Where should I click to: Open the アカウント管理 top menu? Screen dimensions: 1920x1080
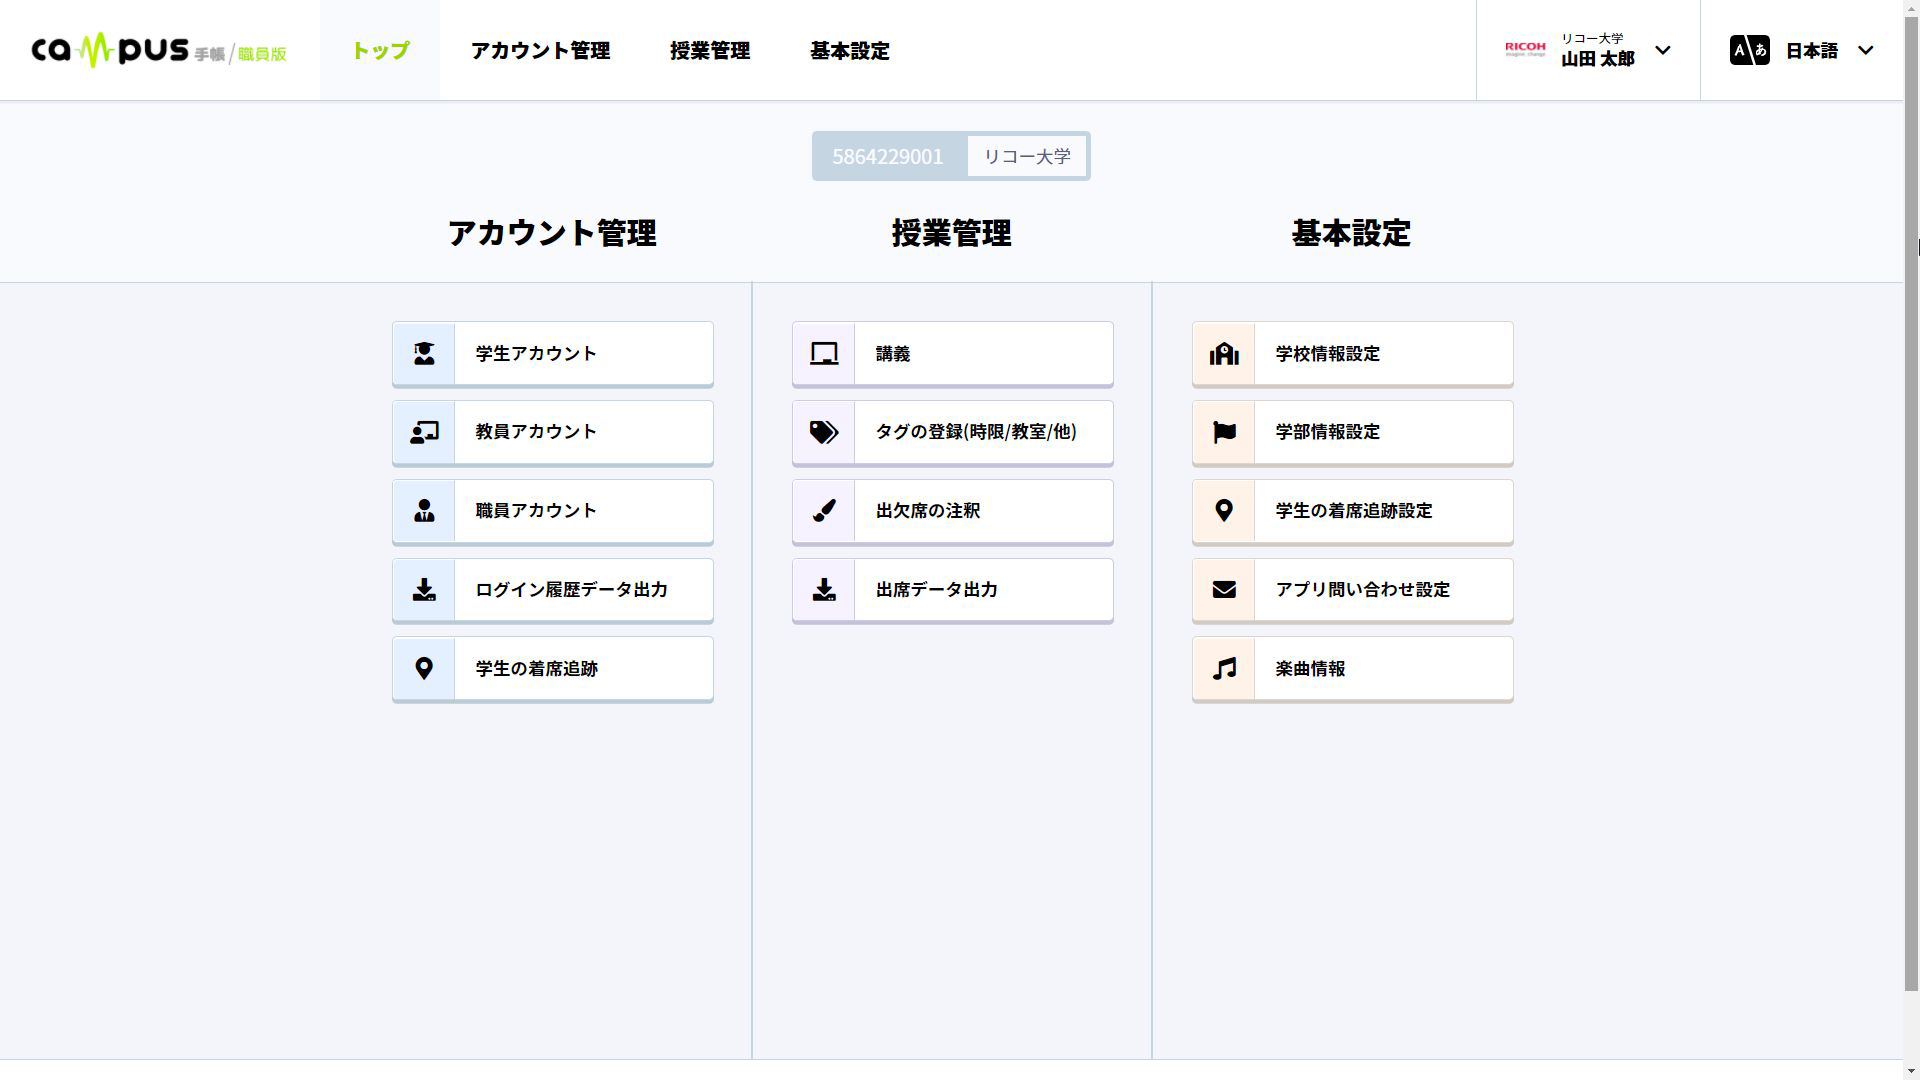click(x=540, y=50)
